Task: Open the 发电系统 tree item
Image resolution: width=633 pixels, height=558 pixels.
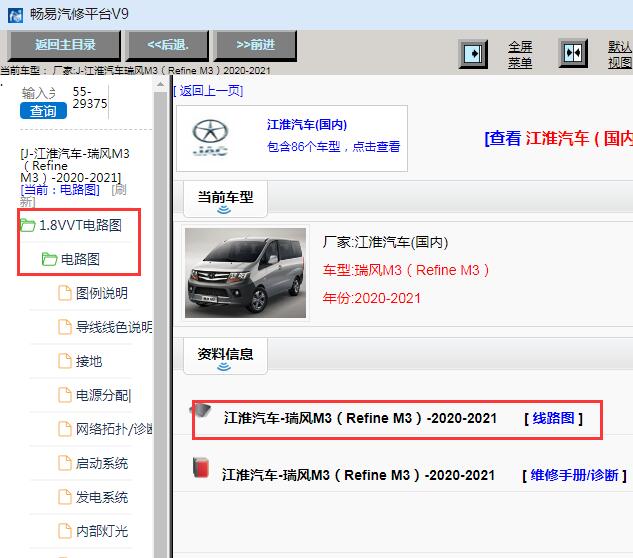Action: coord(102,497)
